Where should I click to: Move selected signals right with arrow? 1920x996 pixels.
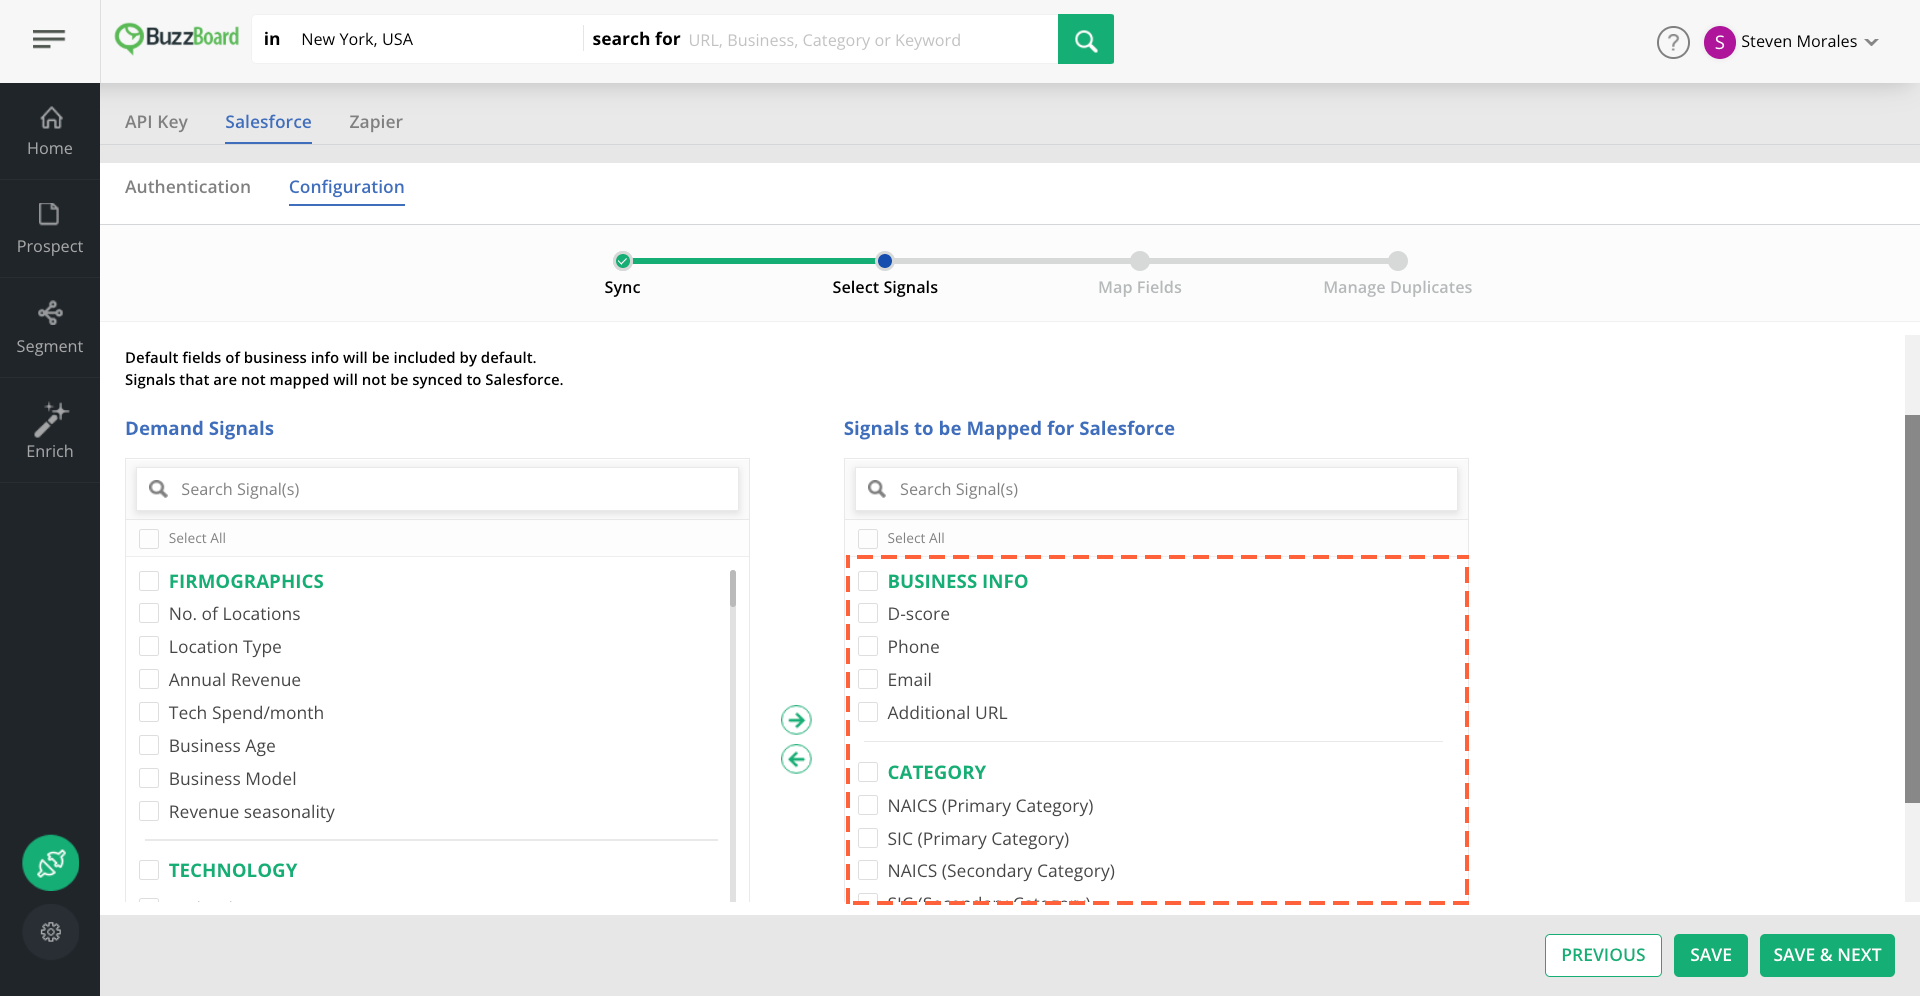coord(796,720)
